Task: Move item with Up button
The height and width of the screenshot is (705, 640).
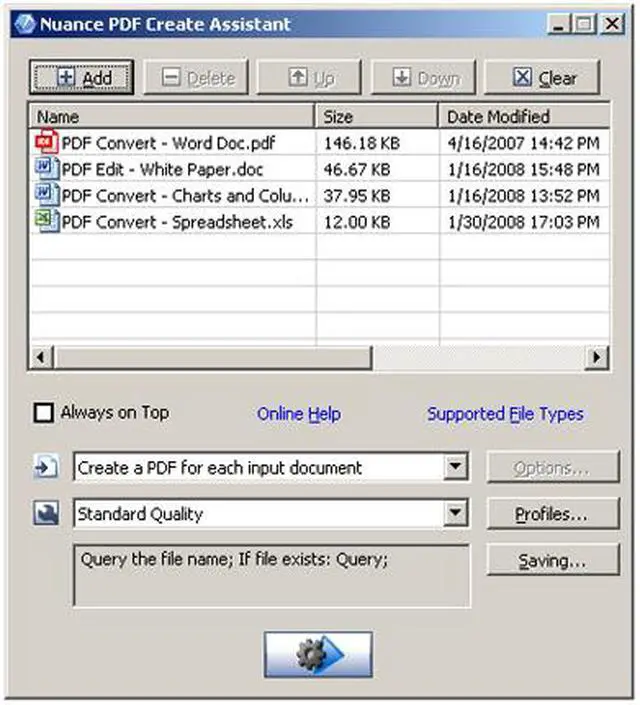Action: pyautogui.click(x=309, y=78)
